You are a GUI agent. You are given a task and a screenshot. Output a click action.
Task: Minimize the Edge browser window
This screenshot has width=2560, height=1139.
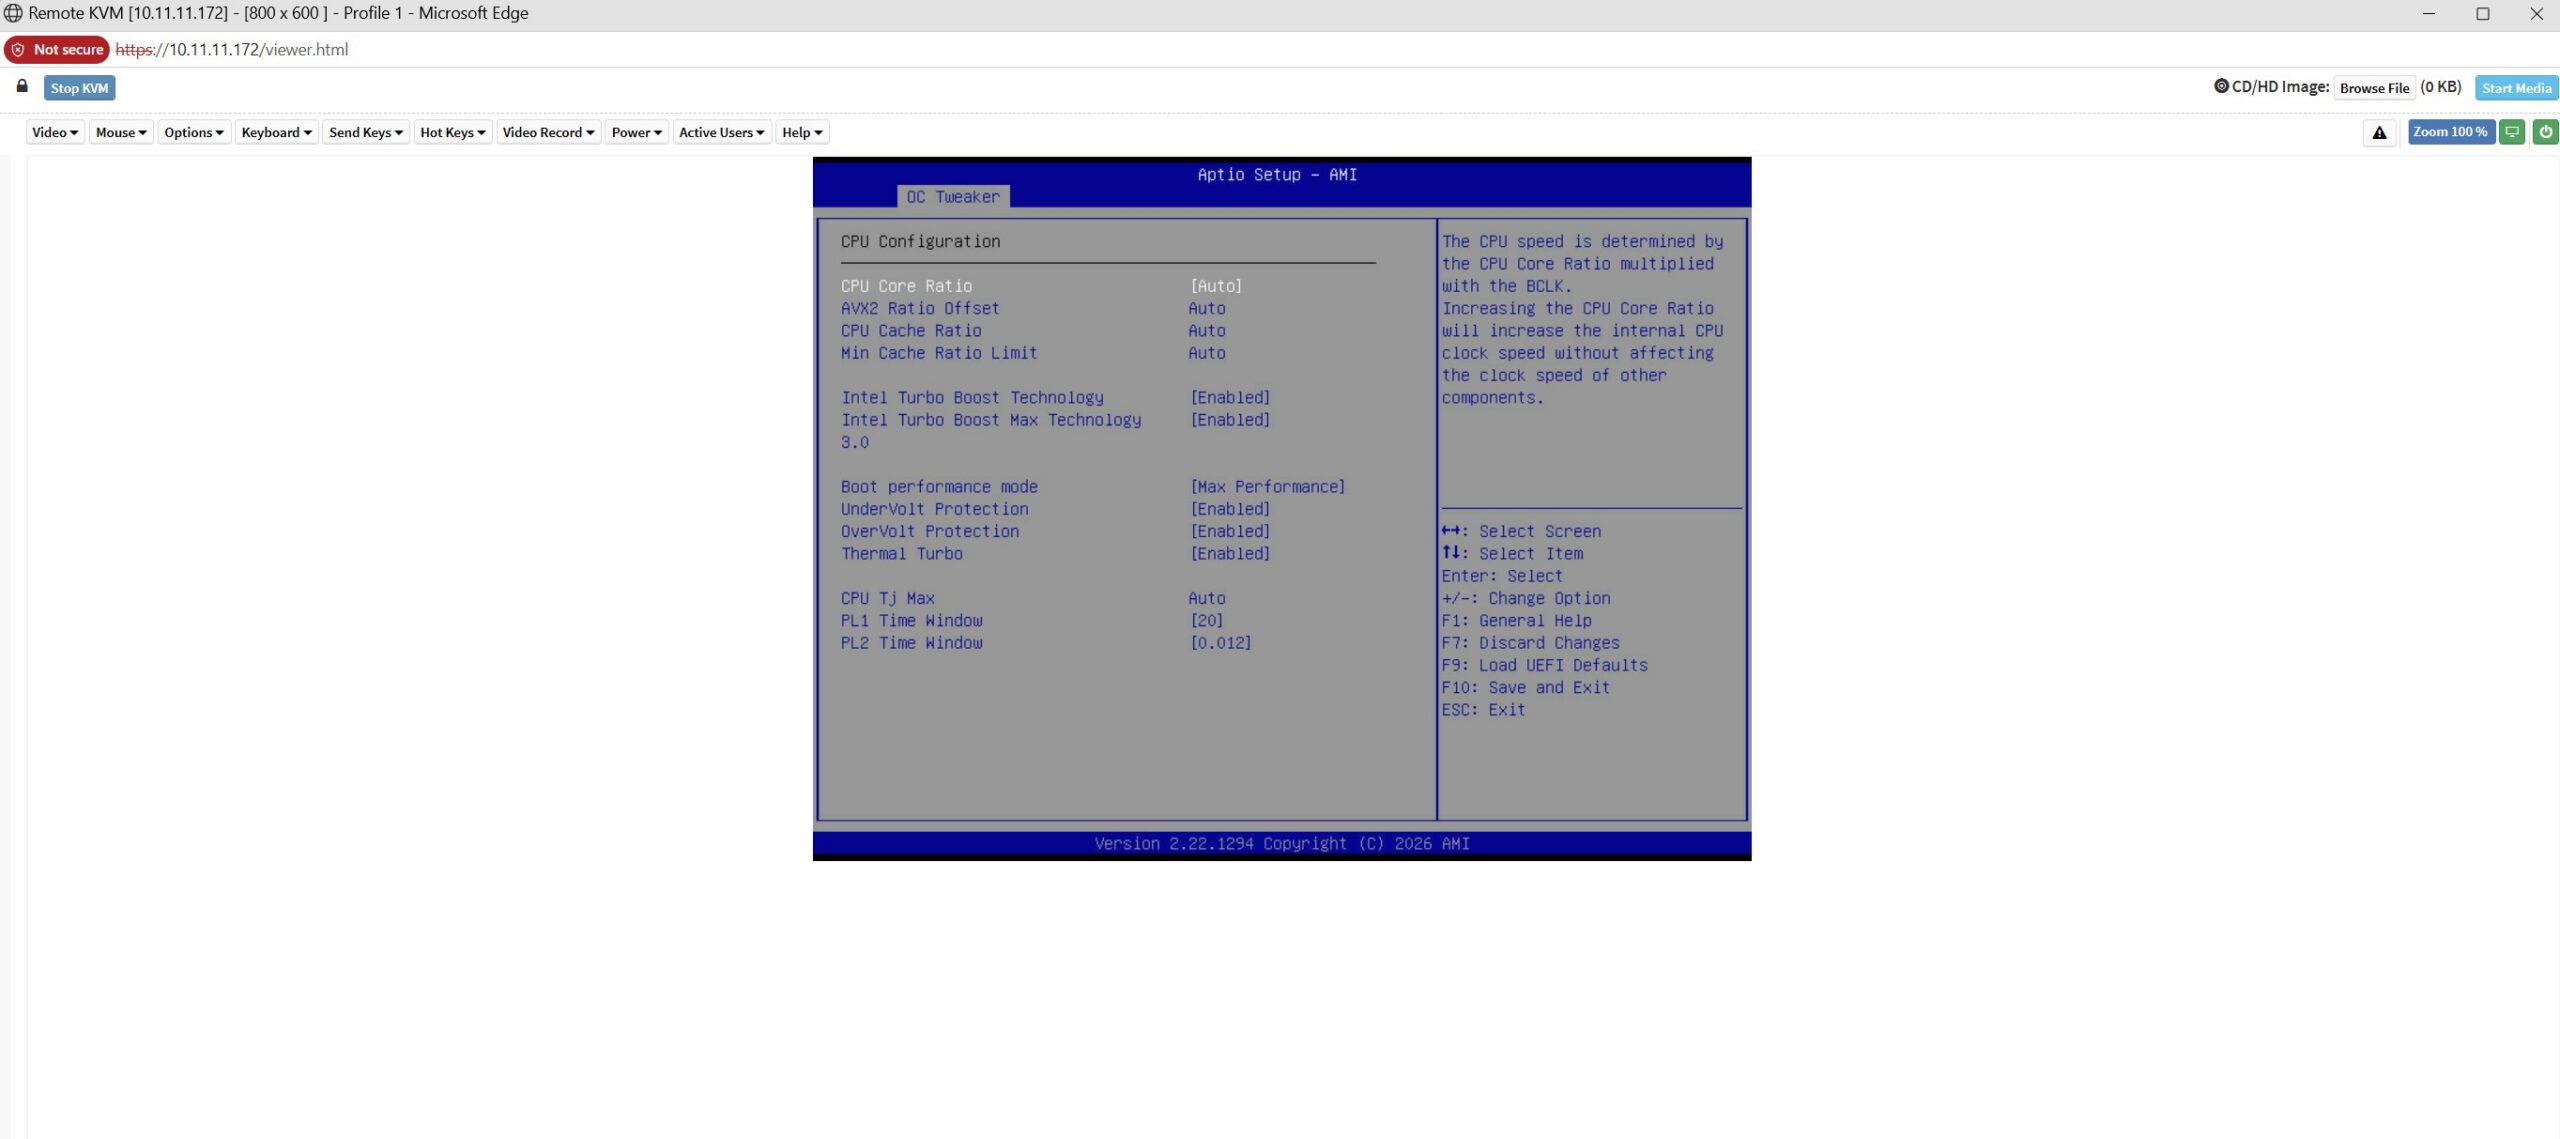(x=2429, y=14)
